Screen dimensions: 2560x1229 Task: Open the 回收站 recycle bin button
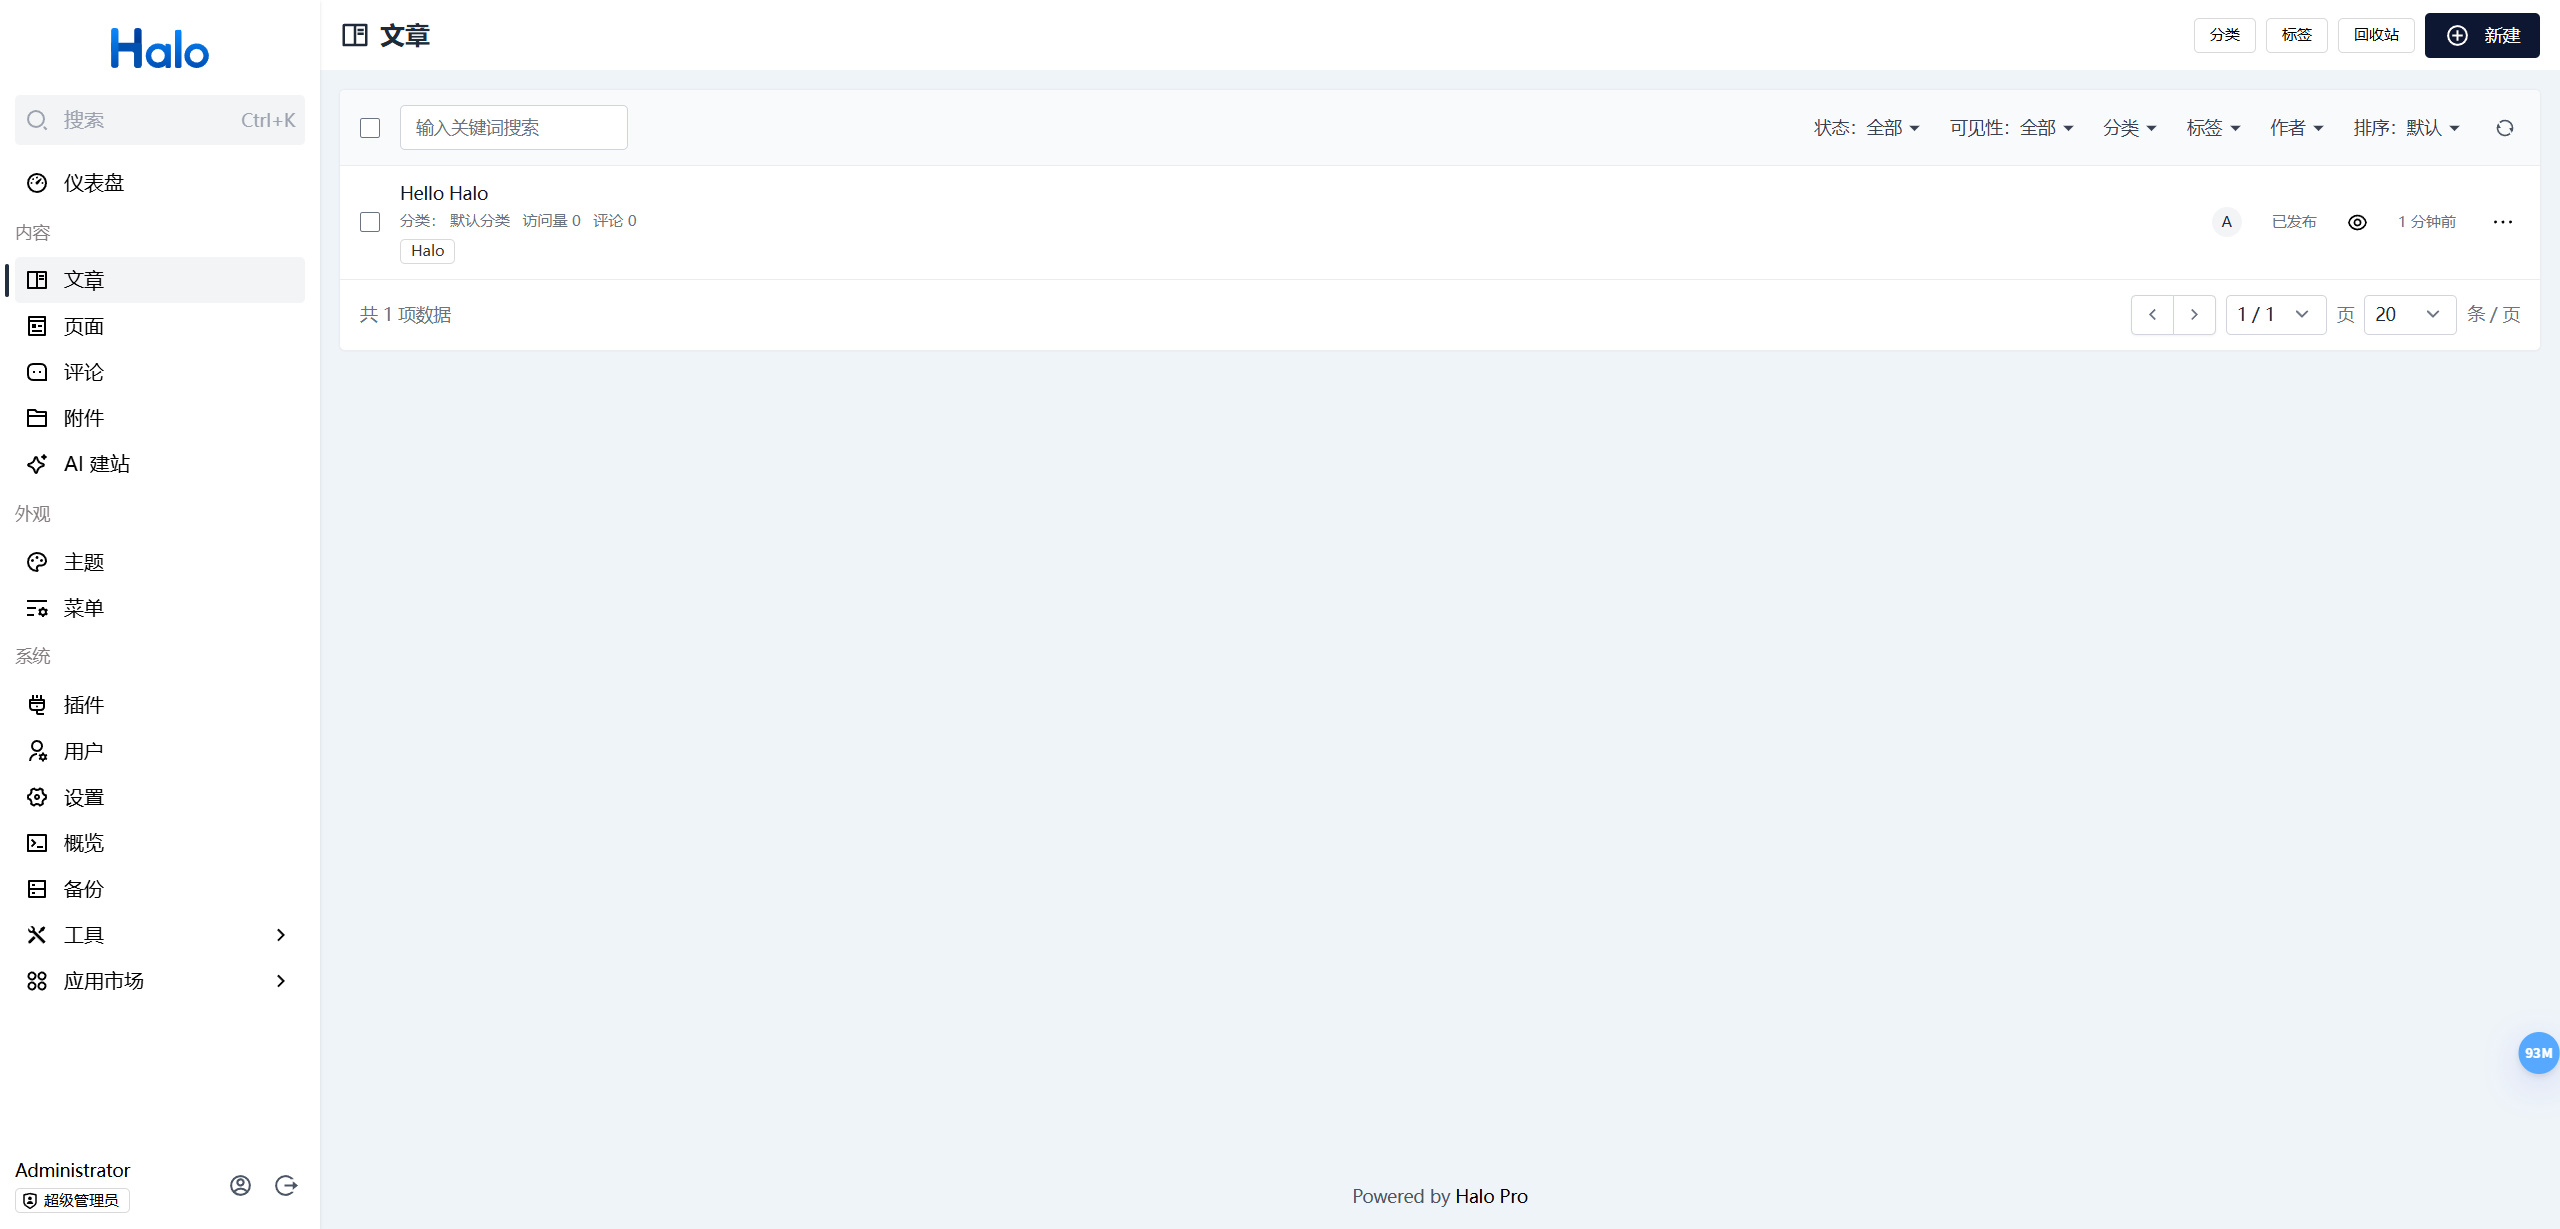(x=2375, y=35)
